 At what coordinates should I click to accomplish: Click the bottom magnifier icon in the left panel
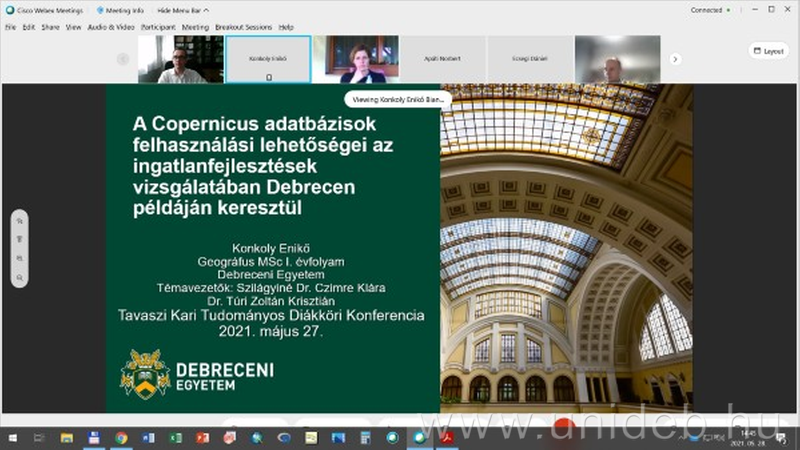click(20, 278)
